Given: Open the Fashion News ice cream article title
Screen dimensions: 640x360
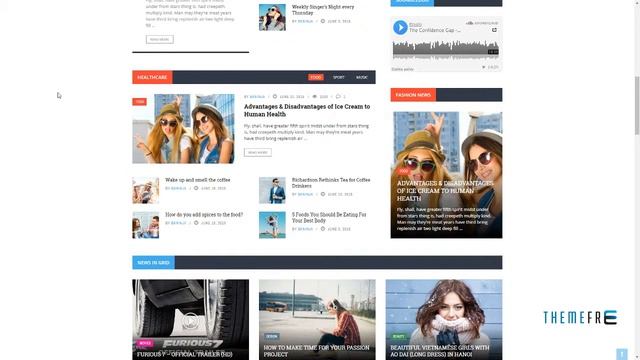Looking at the screenshot, I should click(x=445, y=191).
